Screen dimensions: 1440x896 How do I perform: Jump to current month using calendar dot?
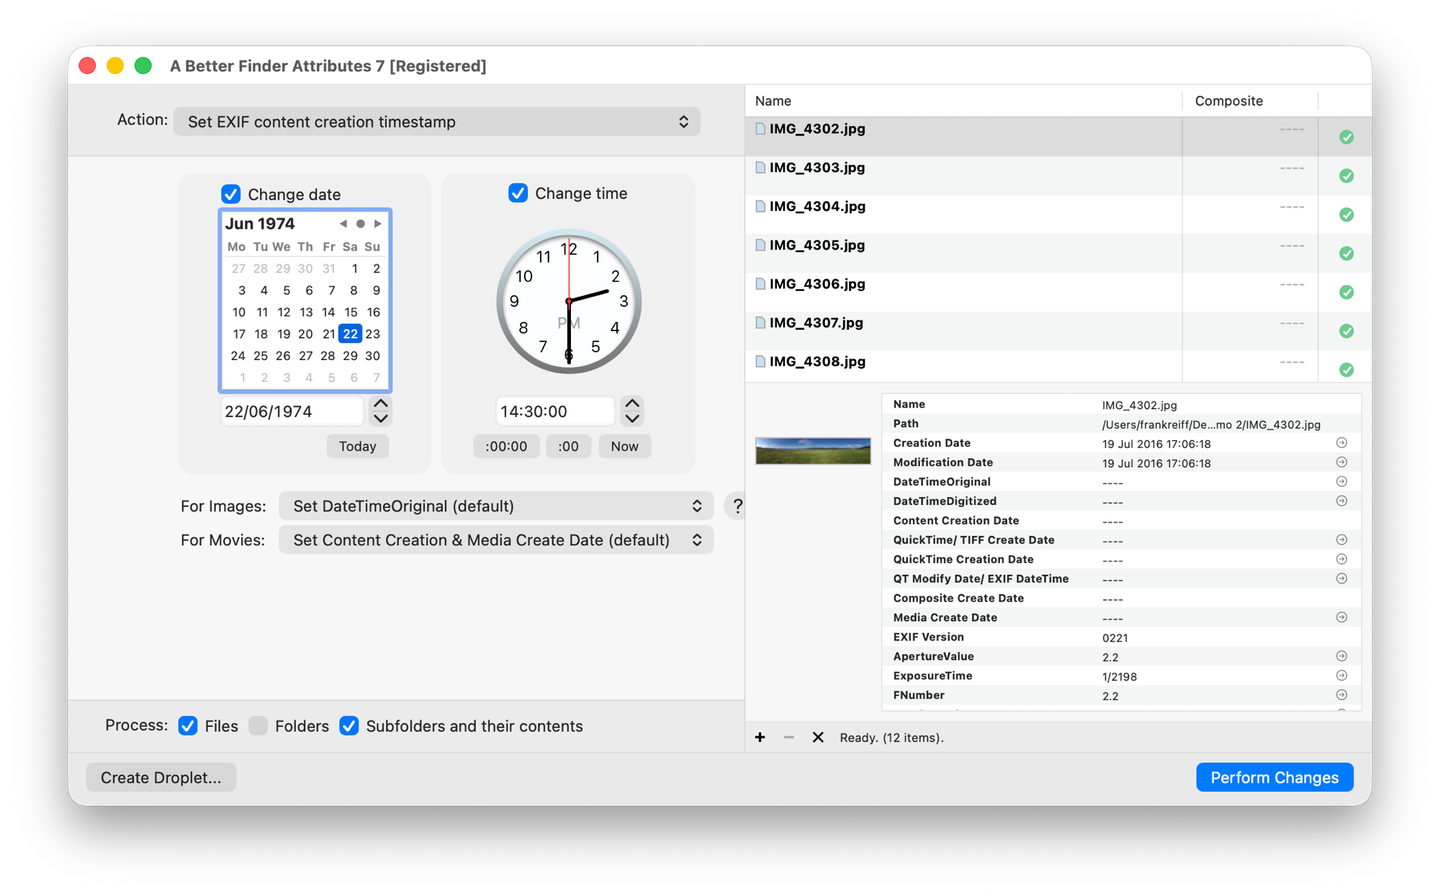pyautogui.click(x=360, y=224)
